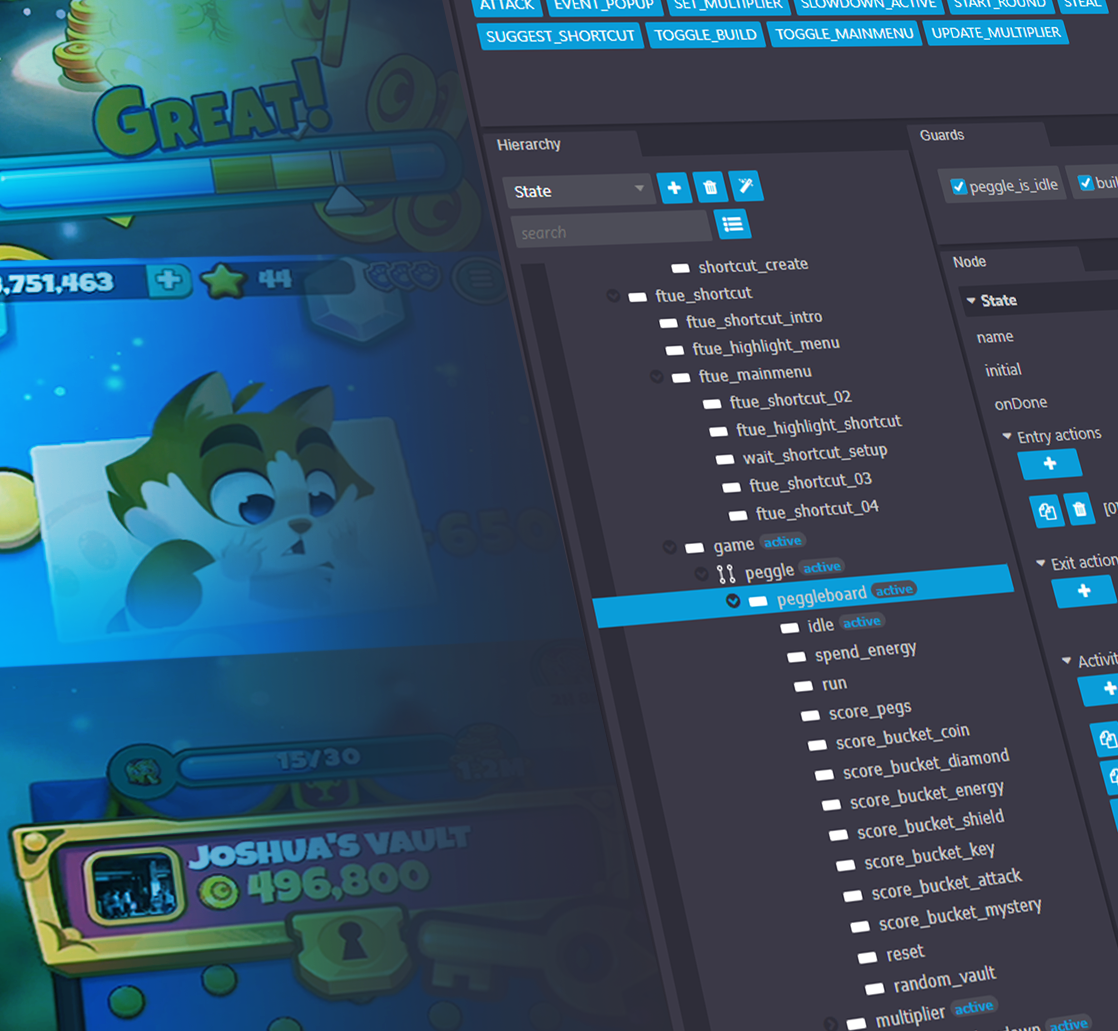
Task: Copy the first entry action
Action: [1047, 511]
